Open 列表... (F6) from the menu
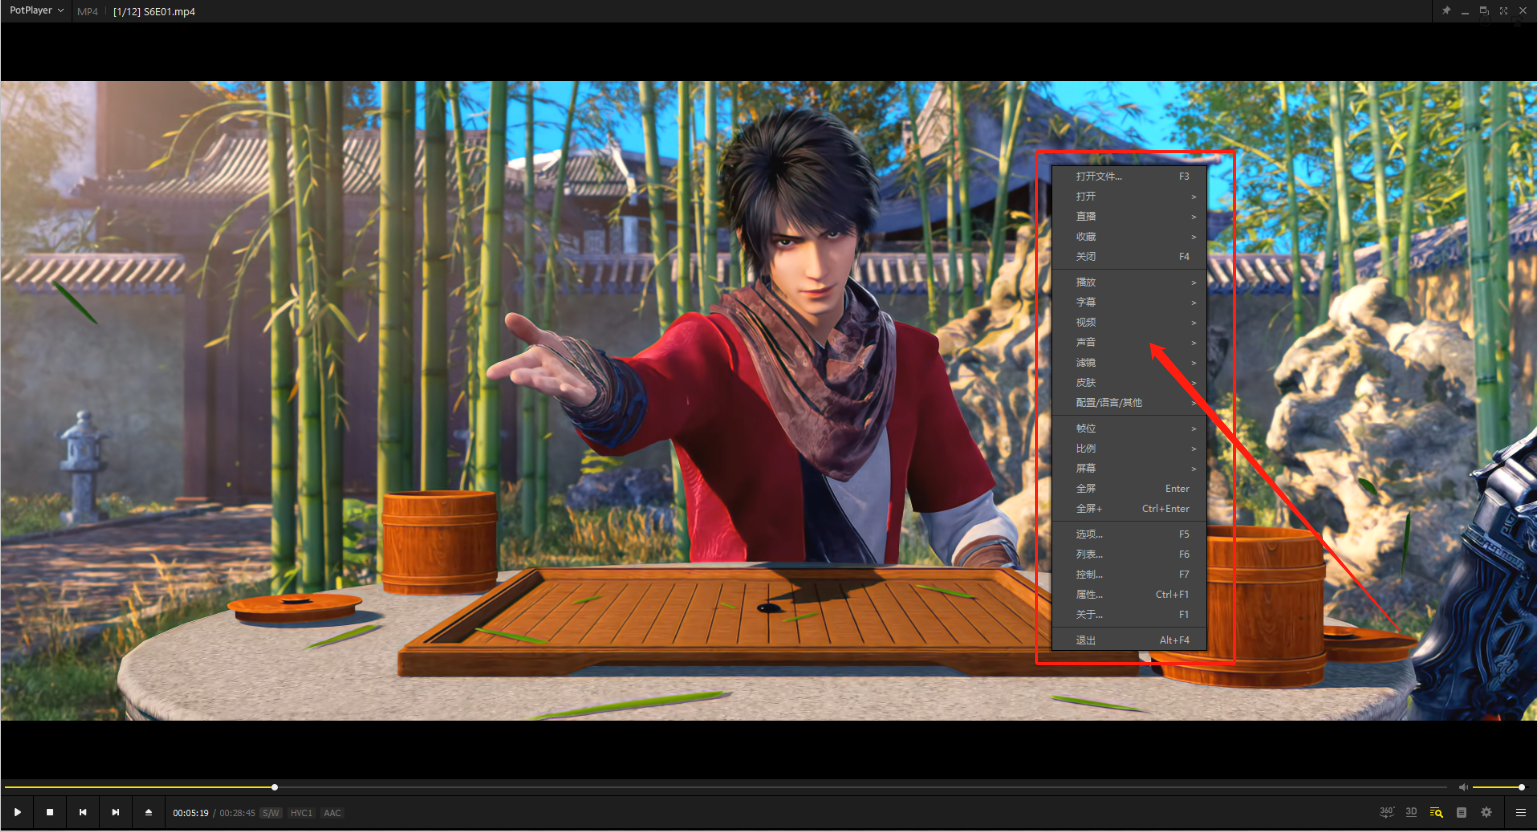The width and height of the screenshot is (1538, 832). [1129, 554]
